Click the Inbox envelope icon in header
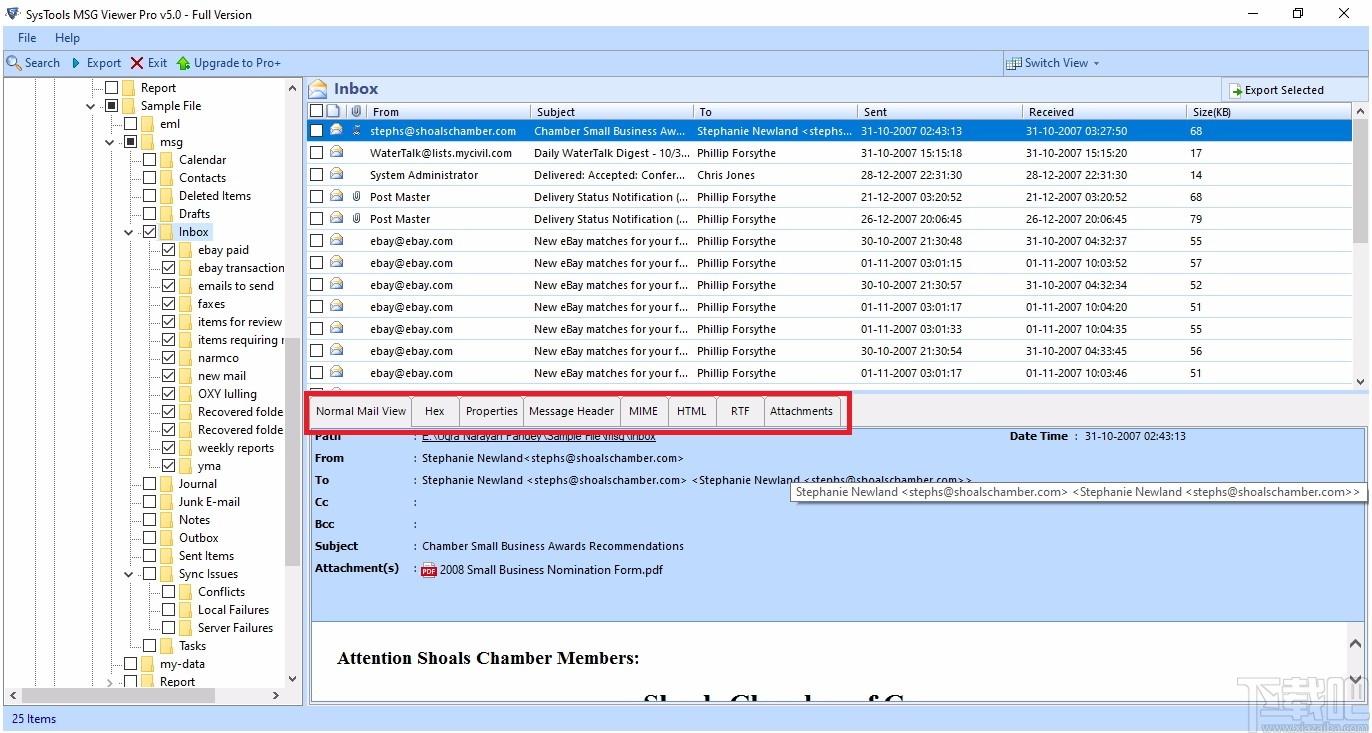The width and height of the screenshot is (1372, 733). [319, 88]
